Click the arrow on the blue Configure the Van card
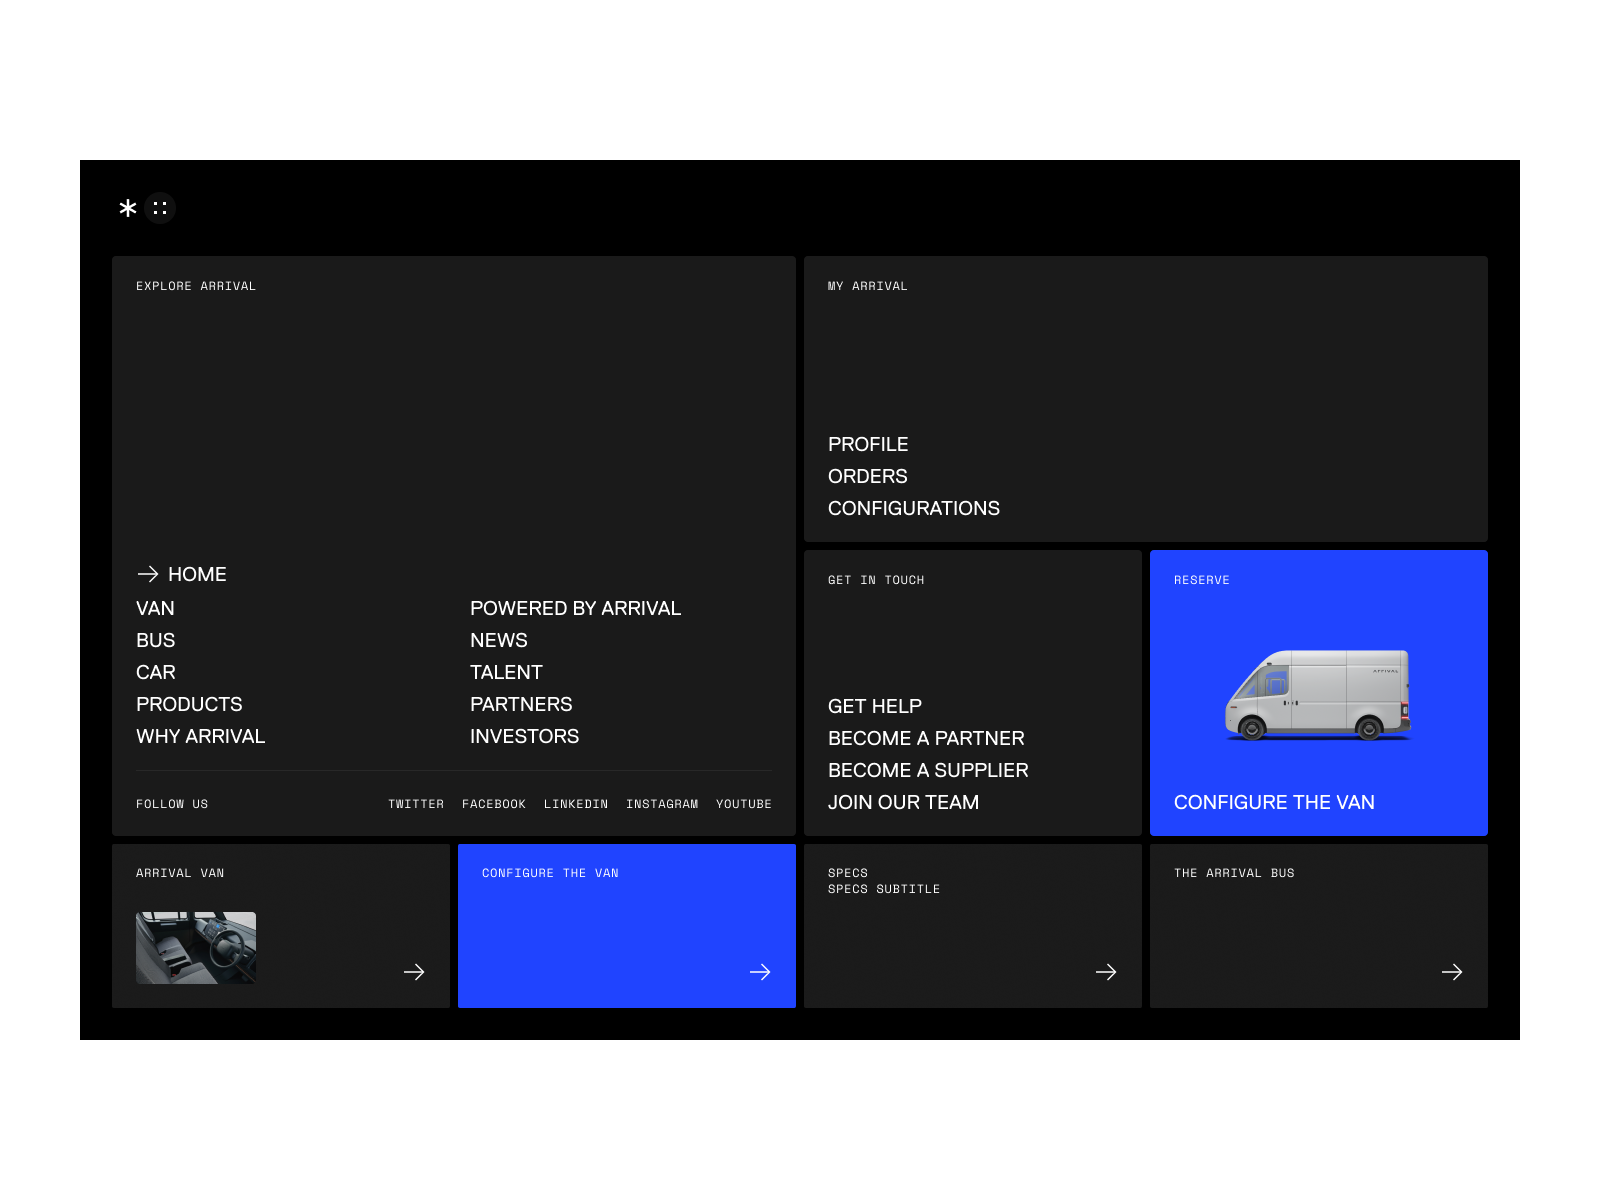Viewport: 1600px width, 1200px height. click(760, 972)
